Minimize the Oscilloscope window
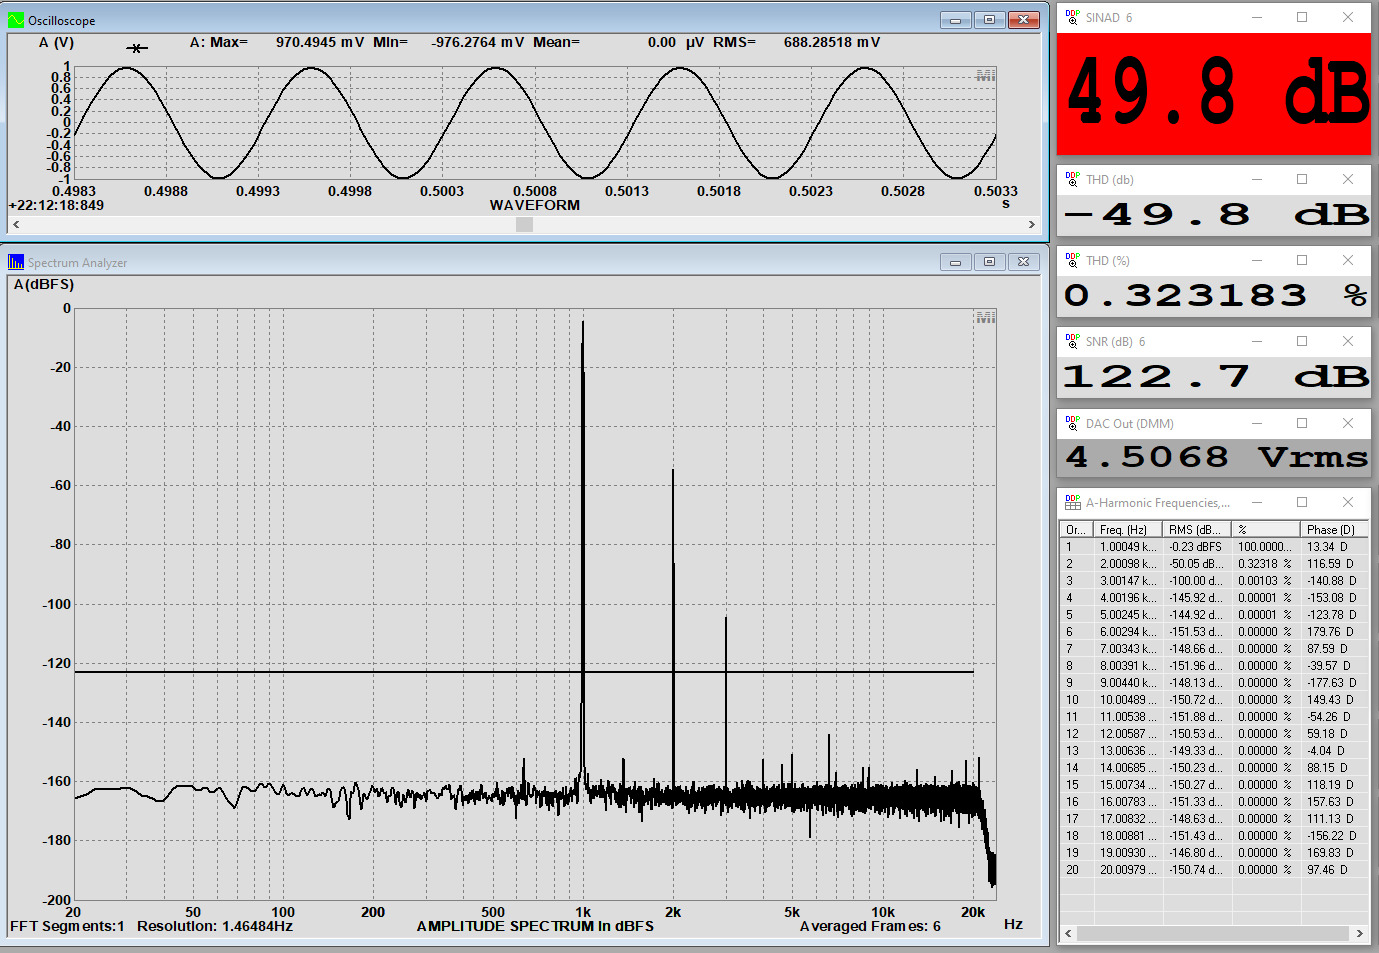This screenshot has width=1379, height=953. coord(955,20)
